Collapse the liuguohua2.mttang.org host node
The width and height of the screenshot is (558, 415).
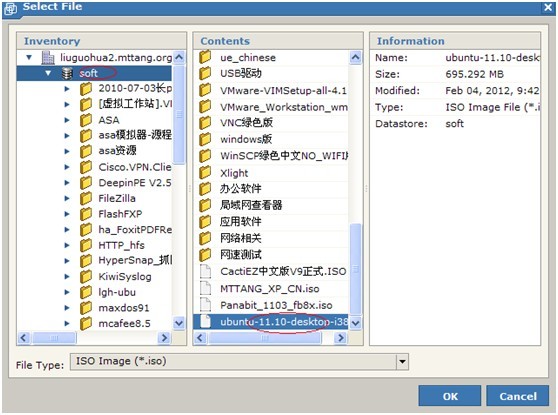pos(29,57)
